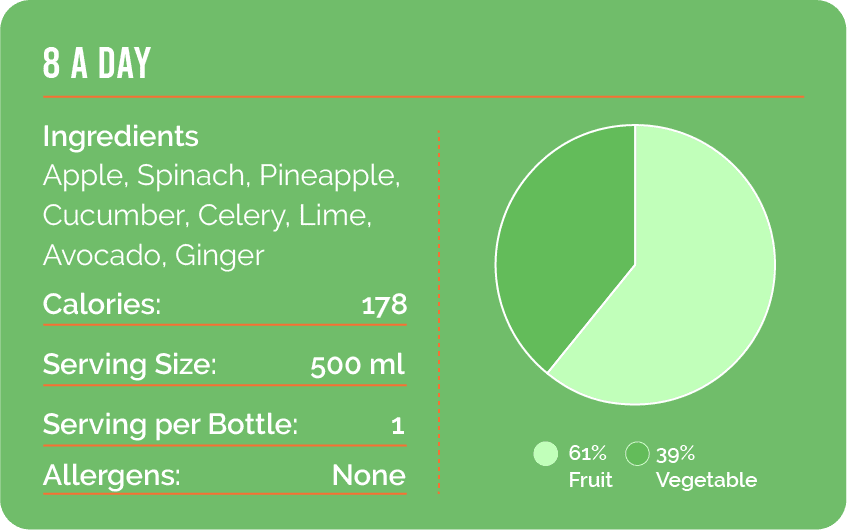Click the Fruit legend label

[x=590, y=480]
